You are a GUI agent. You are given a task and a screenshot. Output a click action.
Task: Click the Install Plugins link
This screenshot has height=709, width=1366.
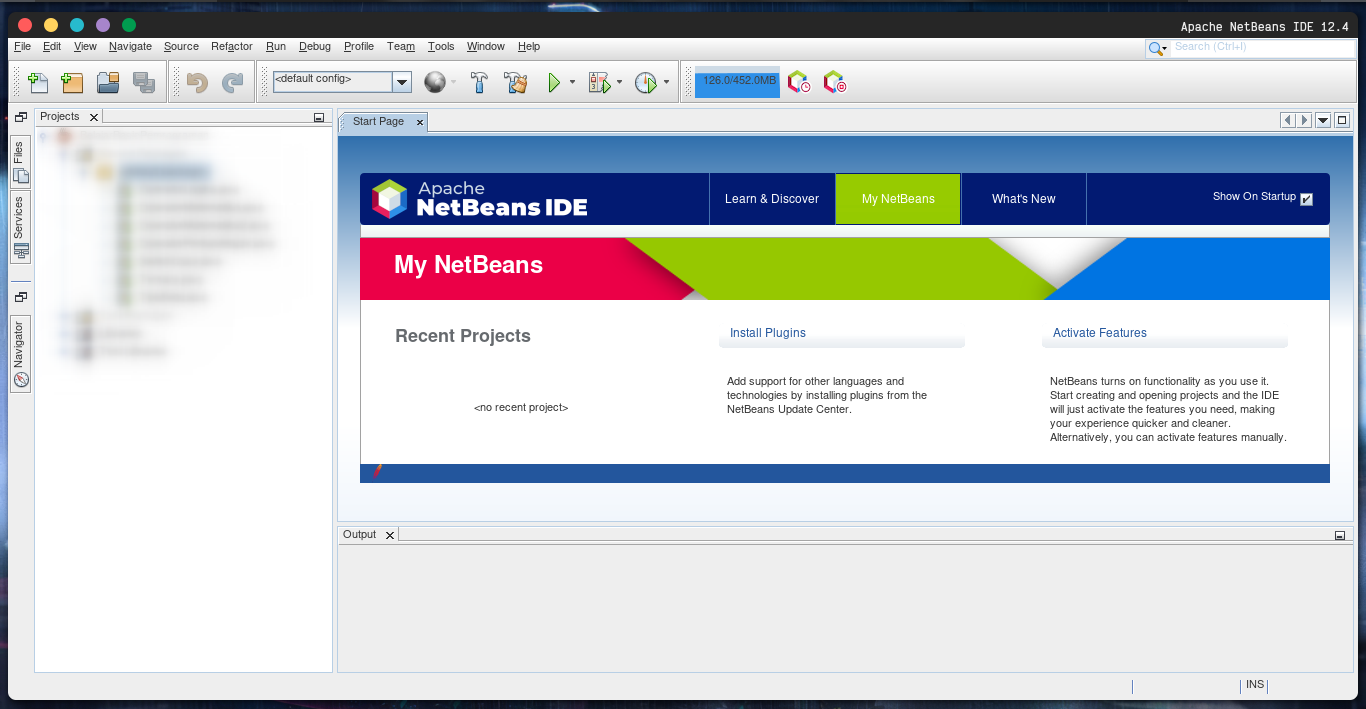click(767, 333)
